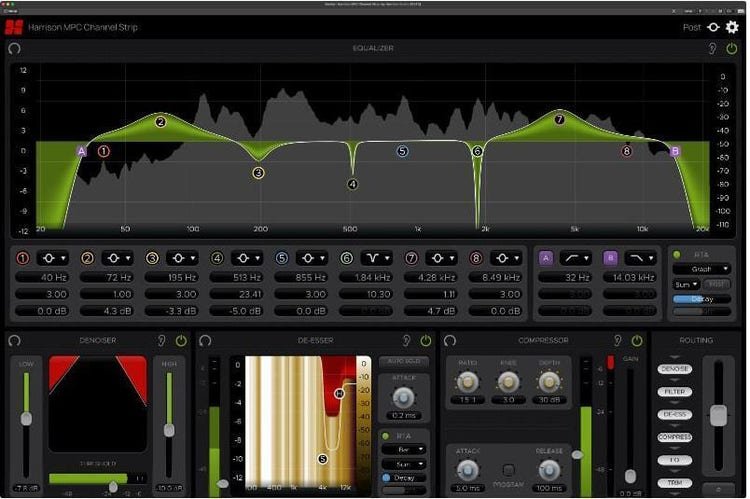Click the Denoiser LOW slider handle
The image size is (750, 499).
point(26,419)
